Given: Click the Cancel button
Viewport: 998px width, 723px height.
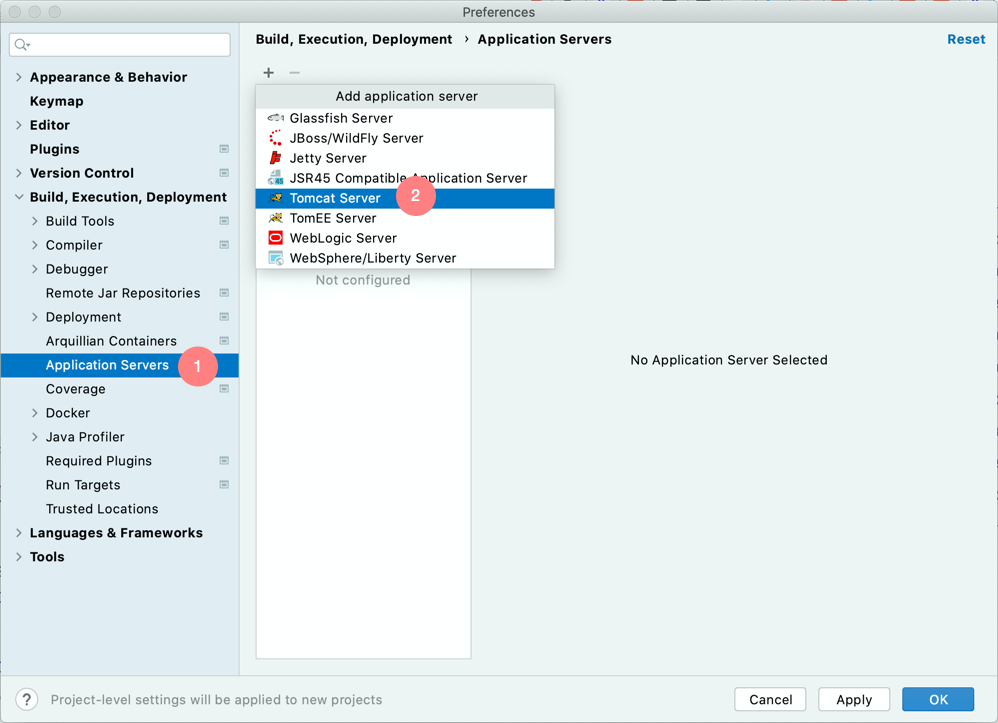Looking at the screenshot, I should pyautogui.click(x=770, y=699).
